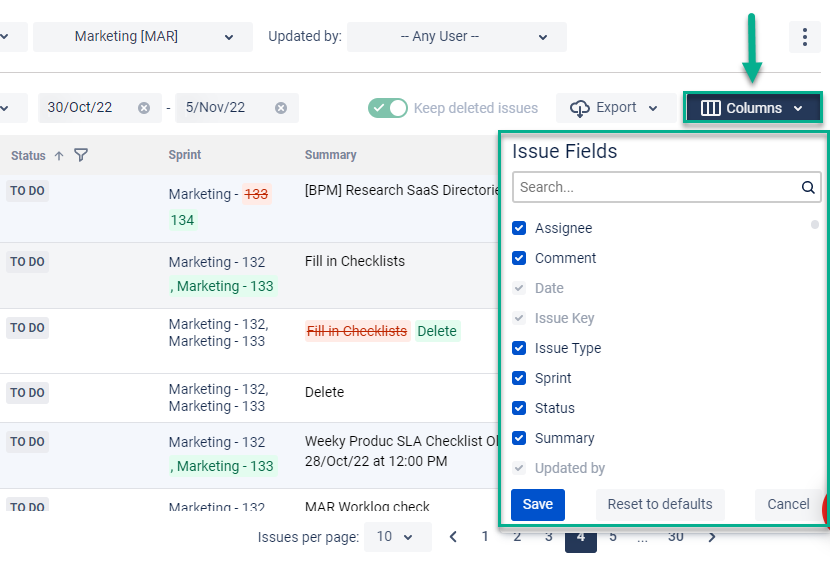The image size is (830, 563).
Task: Click the Status column filter funnel icon
Action: (x=80, y=155)
